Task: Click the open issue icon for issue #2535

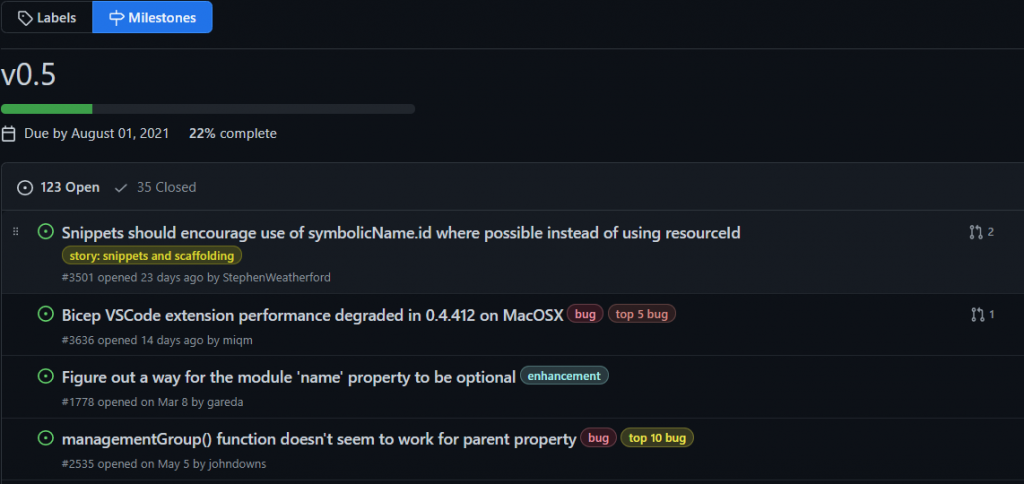Action: coord(45,438)
